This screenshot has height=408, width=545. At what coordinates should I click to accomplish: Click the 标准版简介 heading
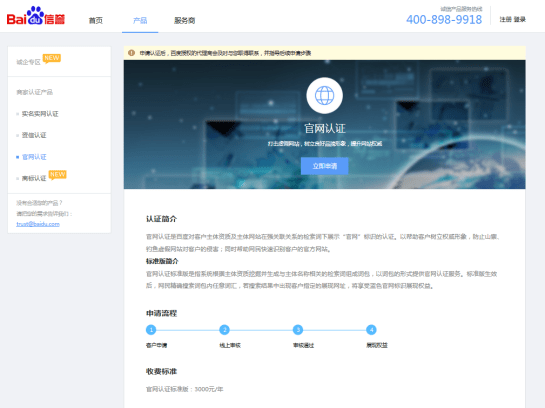coord(162,261)
